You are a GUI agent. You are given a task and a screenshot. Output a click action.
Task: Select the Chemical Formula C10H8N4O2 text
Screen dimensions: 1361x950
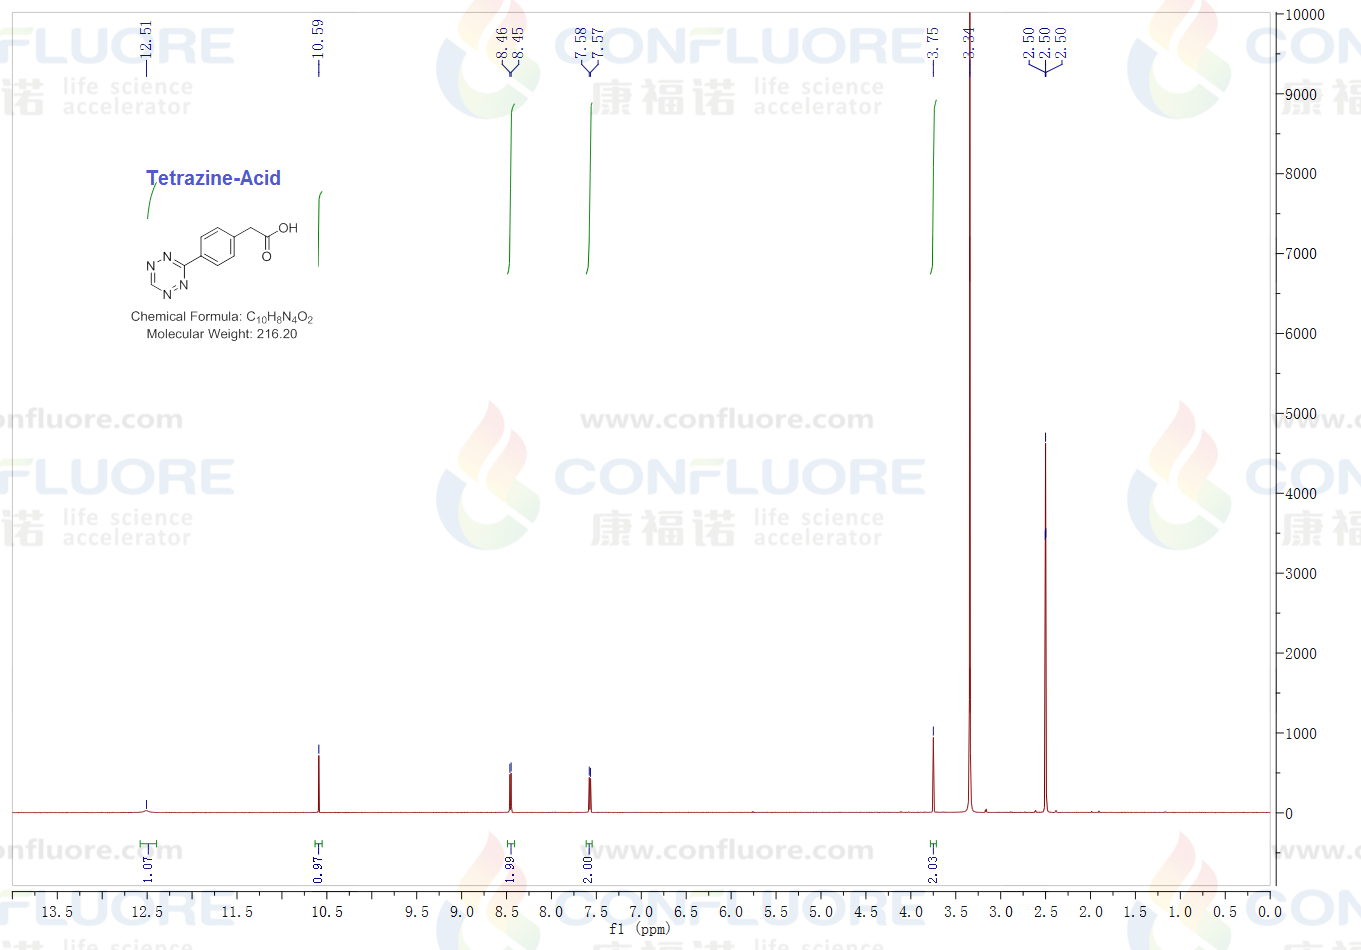point(221,317)
